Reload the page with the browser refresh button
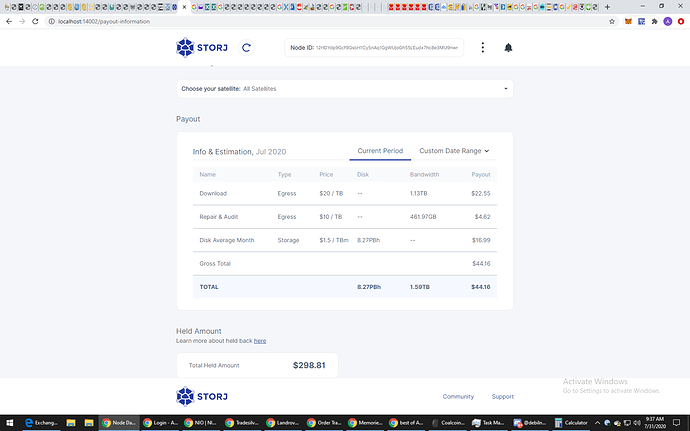This screenshot has height=431, width=690. (x=34, y=21)
